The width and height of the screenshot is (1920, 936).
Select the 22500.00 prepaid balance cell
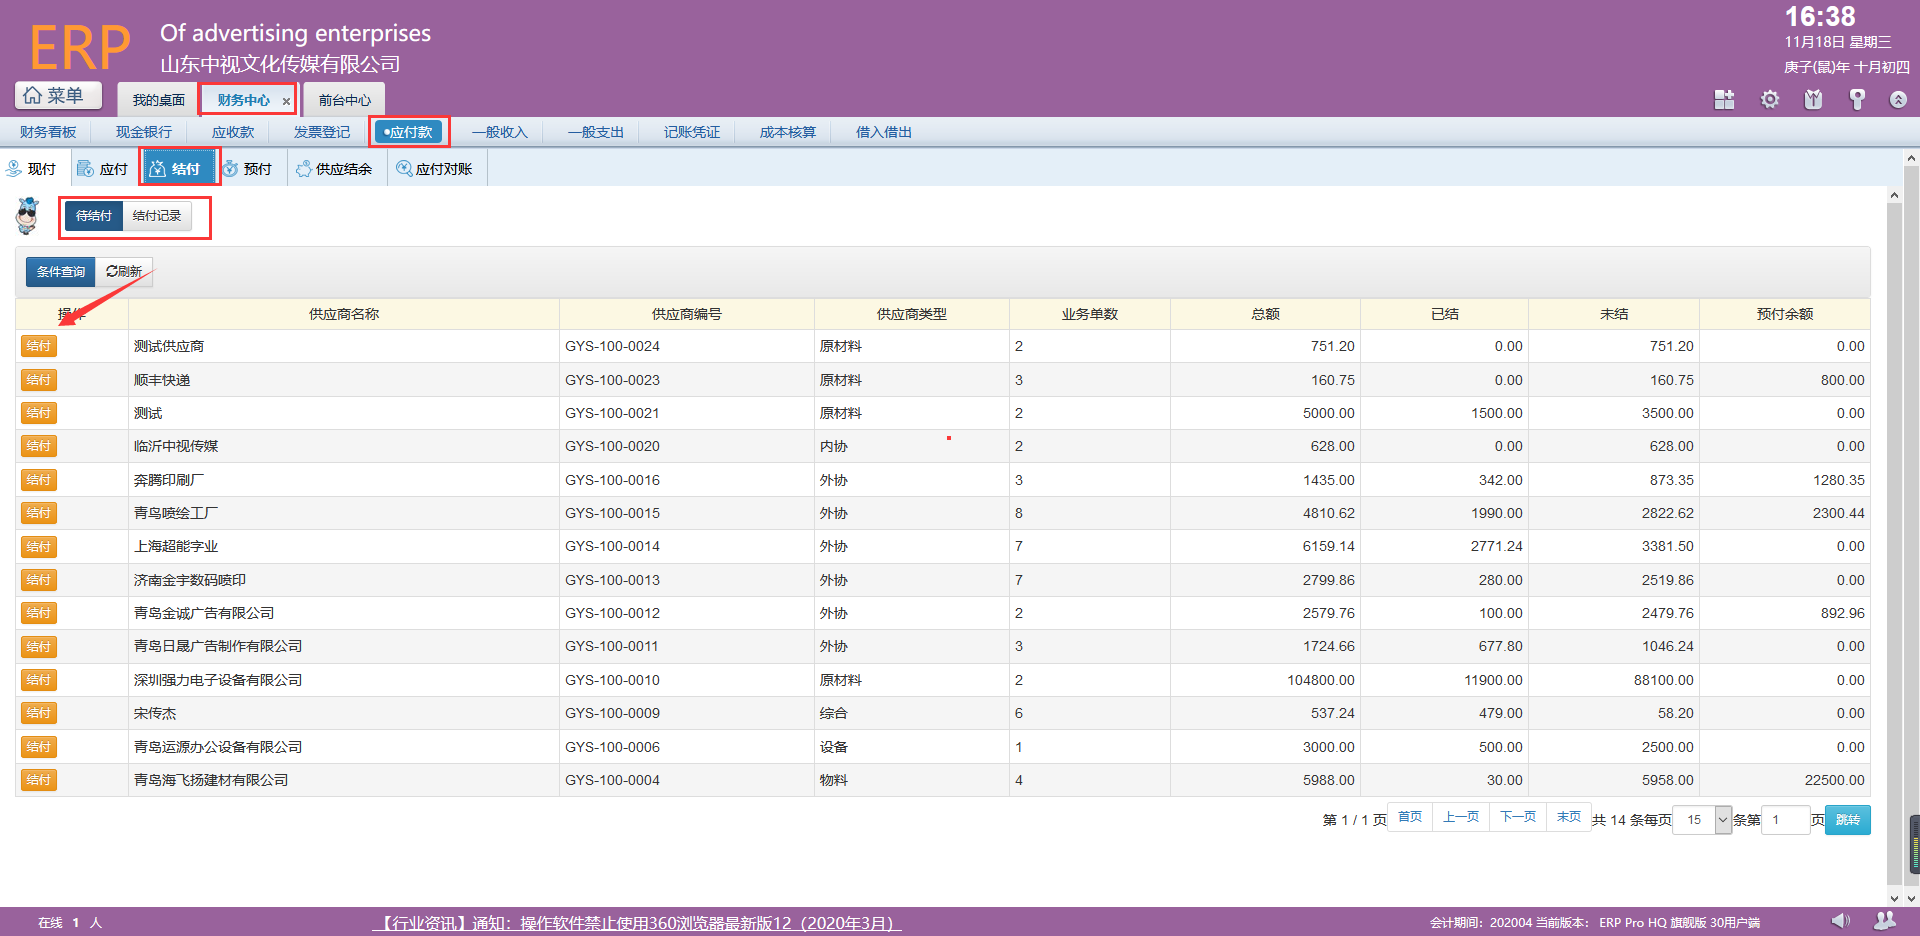click(1785, 780)
